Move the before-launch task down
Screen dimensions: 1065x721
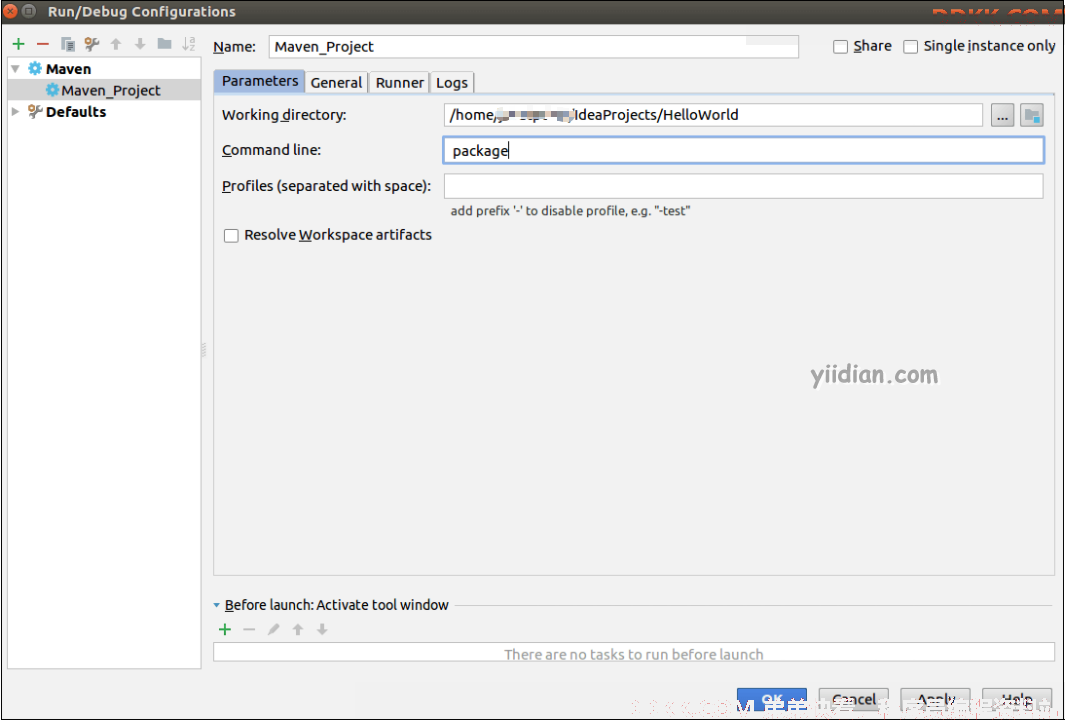pos(322,629)
